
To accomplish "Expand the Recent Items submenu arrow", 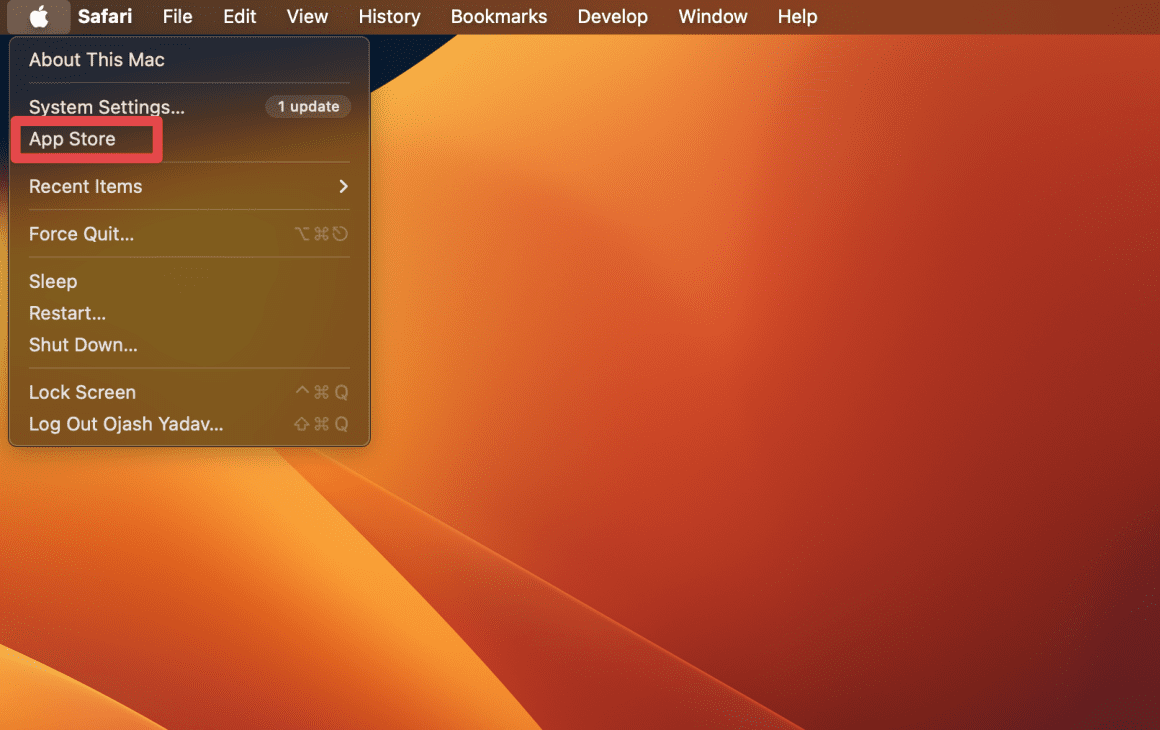I will coord(343,187).
